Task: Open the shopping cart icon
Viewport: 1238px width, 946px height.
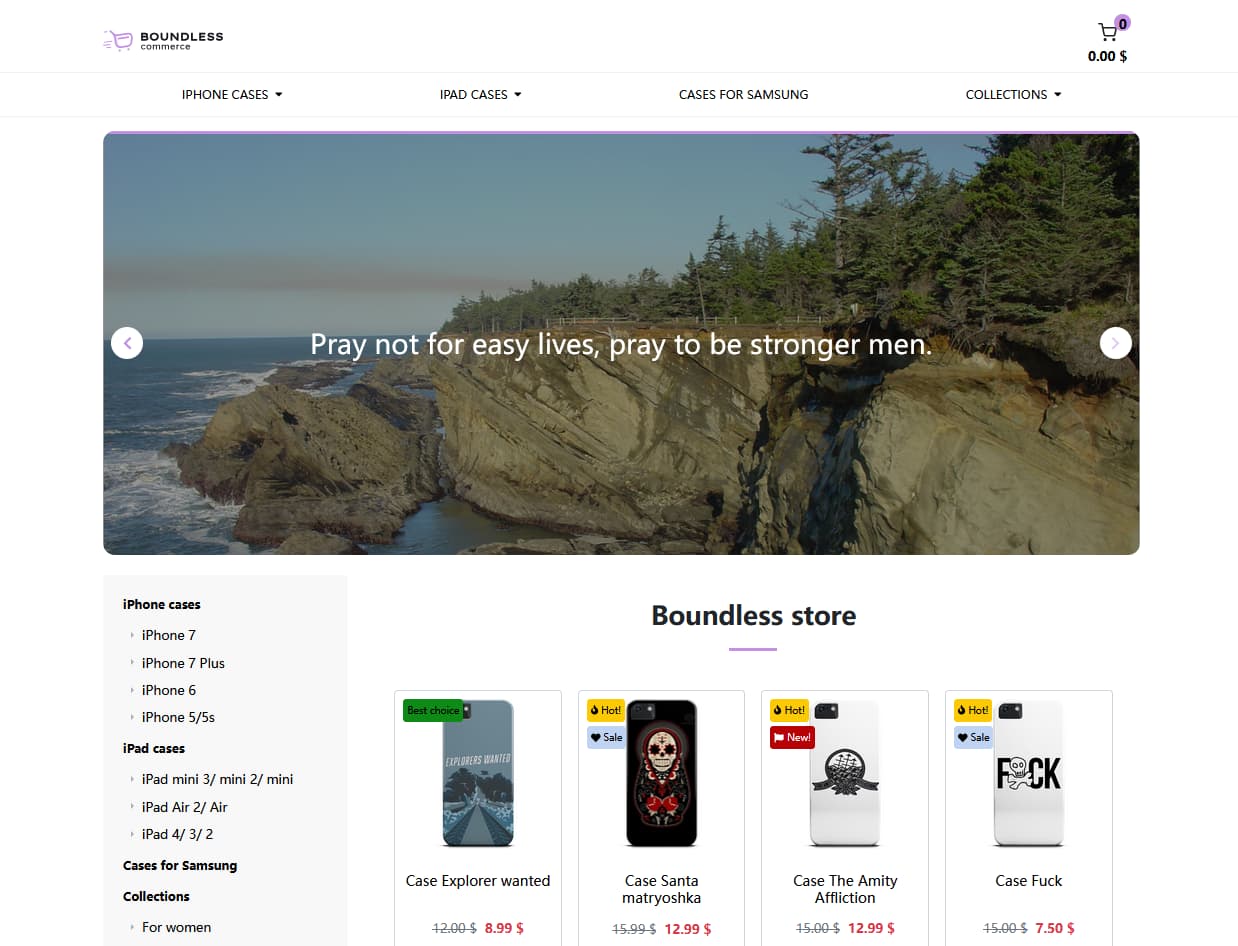Action: [x=1106, y=31]
